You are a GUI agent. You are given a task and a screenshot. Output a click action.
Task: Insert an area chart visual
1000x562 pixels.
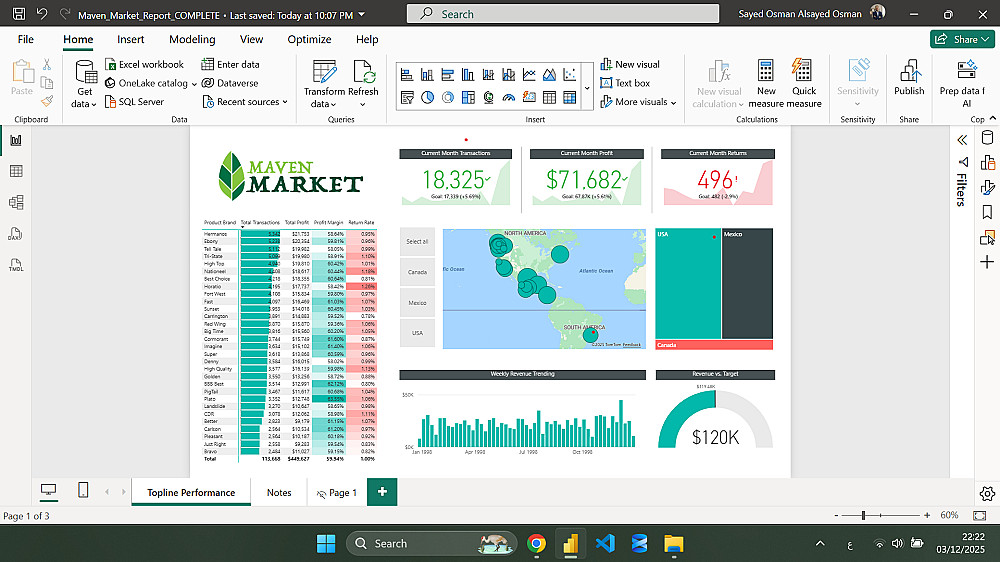pyautogui.click(x=549, y=75)
